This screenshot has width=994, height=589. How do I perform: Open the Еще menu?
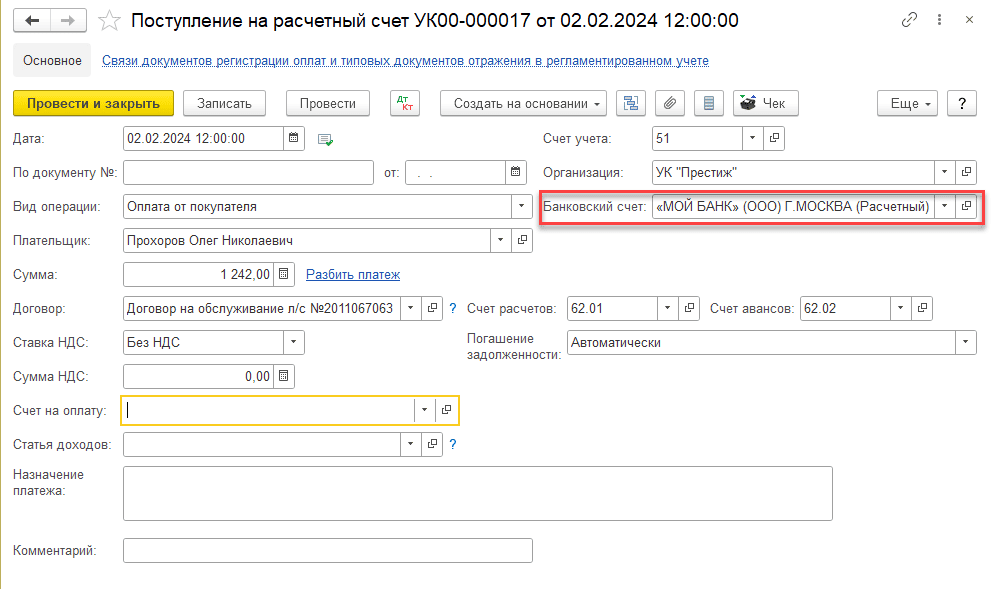[x=907, y=103]
